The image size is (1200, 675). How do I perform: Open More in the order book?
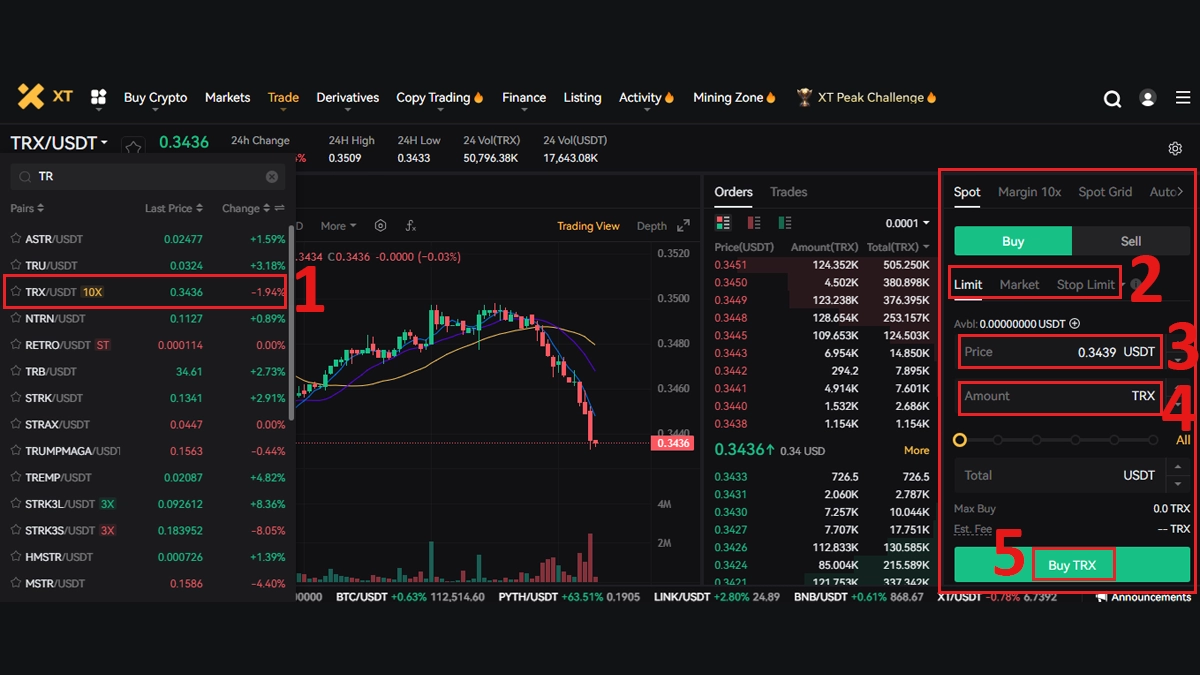916,450
